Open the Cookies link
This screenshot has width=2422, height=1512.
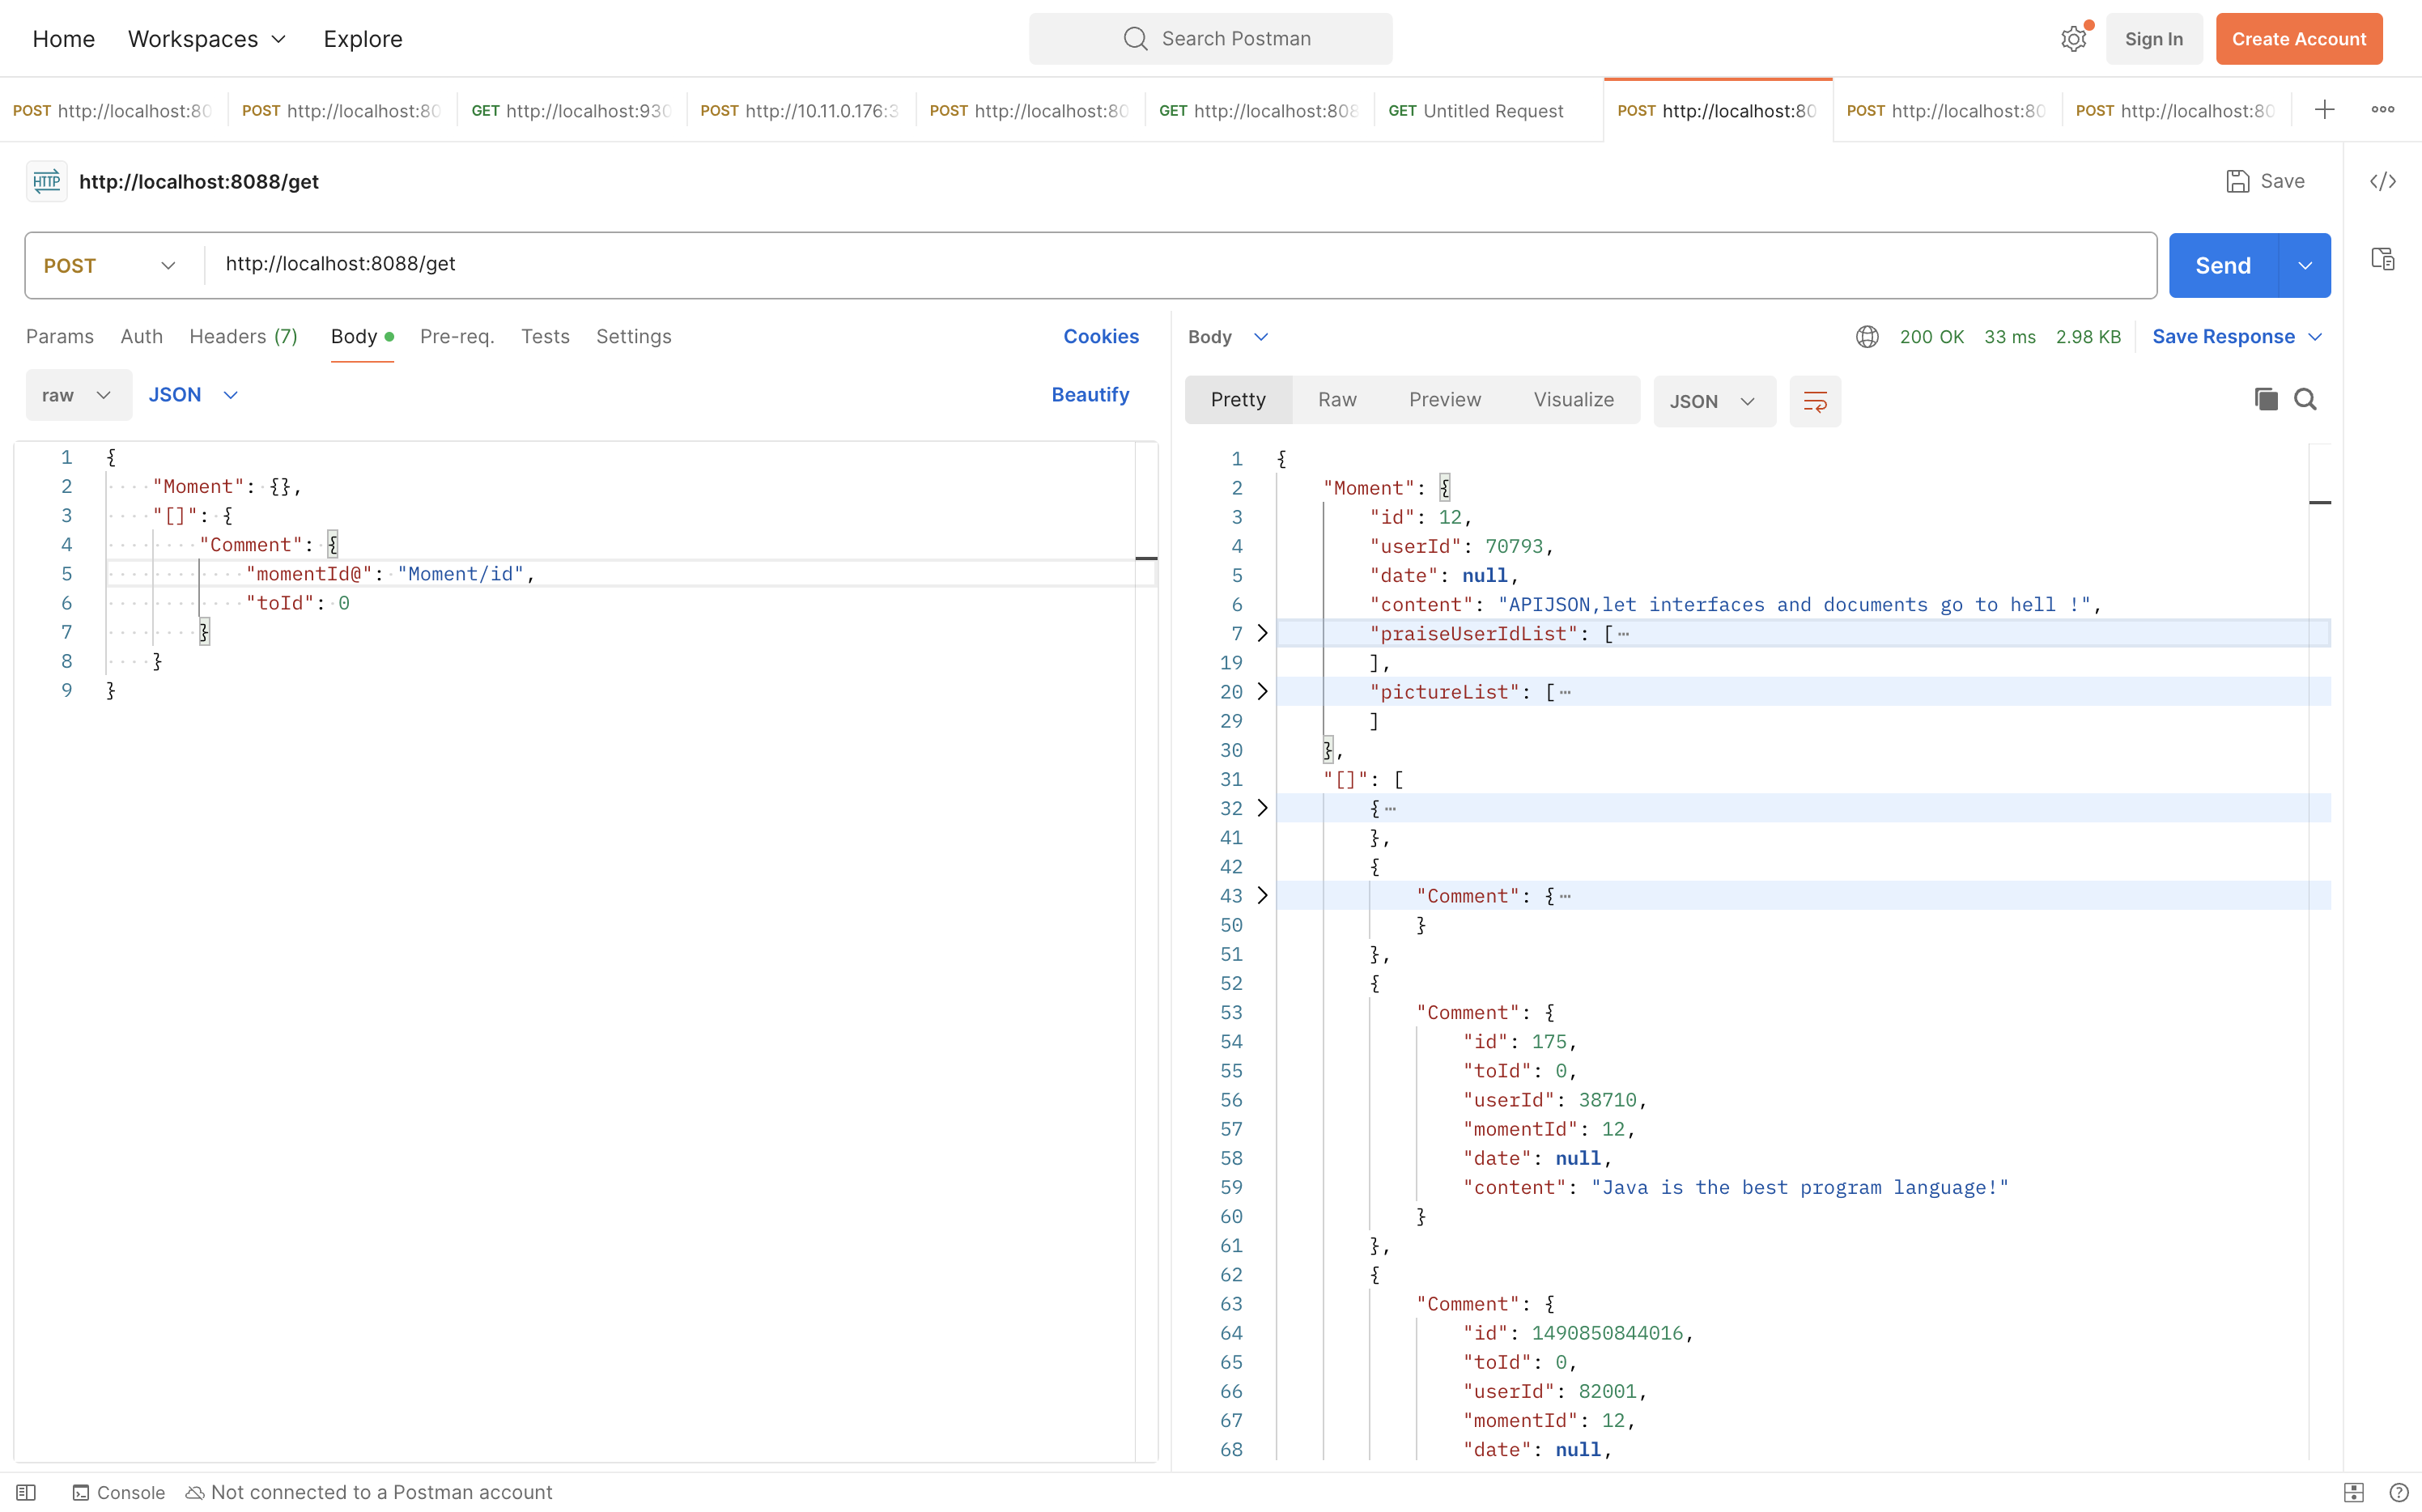pos(1101,337)
